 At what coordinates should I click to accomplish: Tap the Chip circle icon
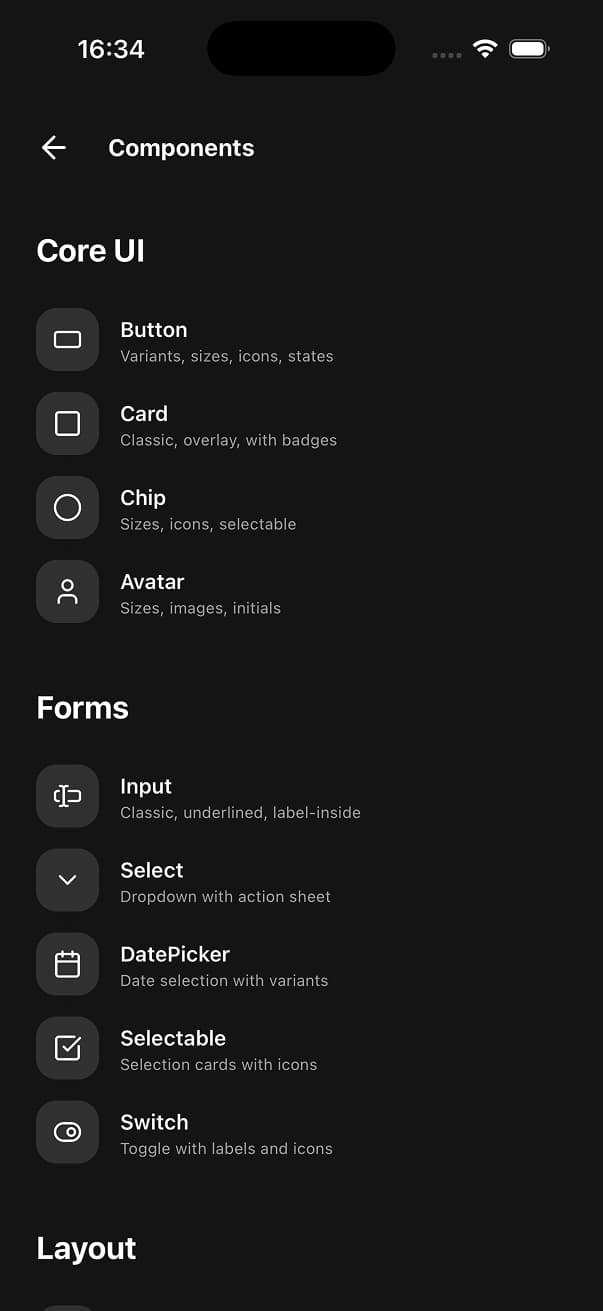pyautogui.click(x=67, y=507)
